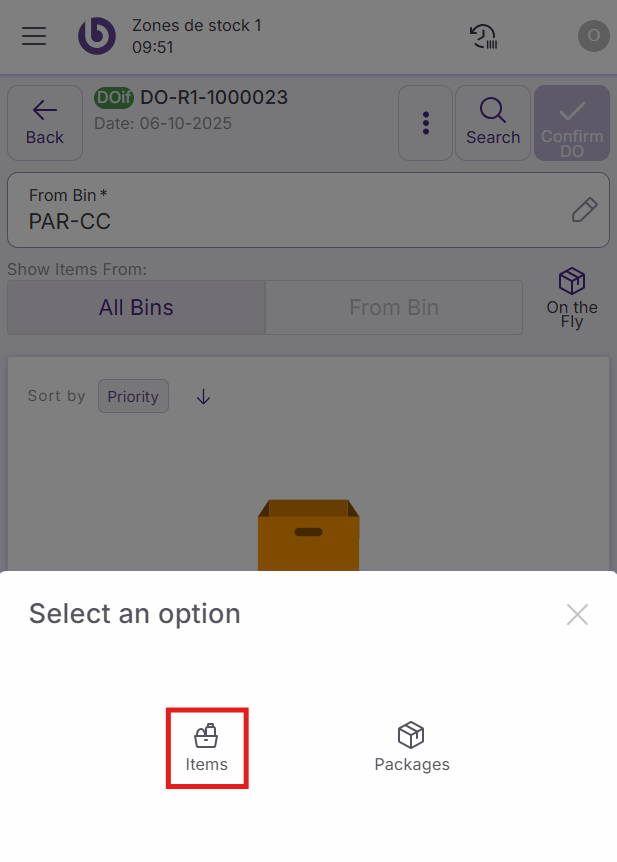This screenshot has height=862, width=617.
Task: Open the user avatar profile
Action: click(593, 36)
